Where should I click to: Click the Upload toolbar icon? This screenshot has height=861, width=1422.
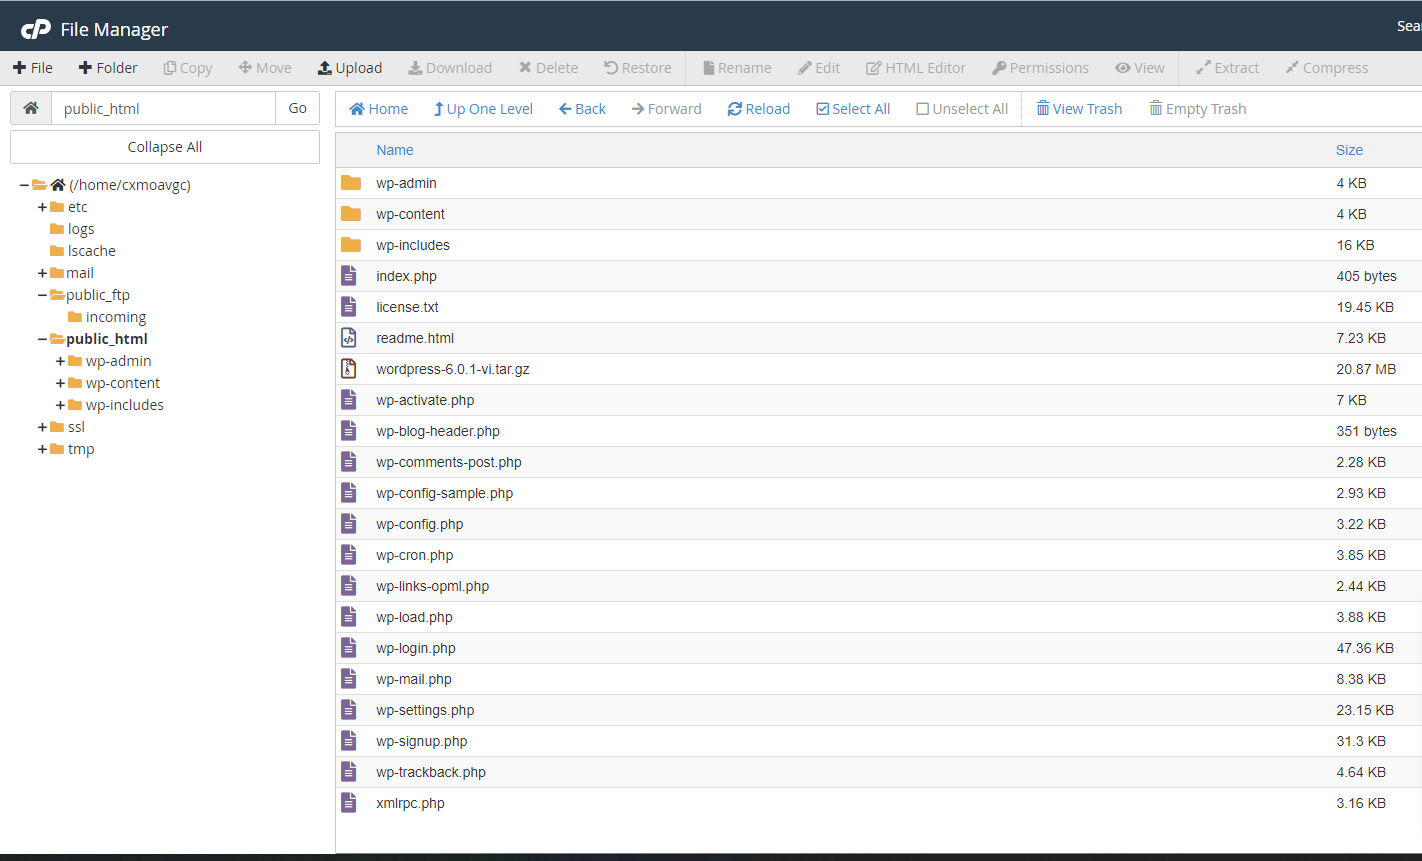tap(325, 68)
